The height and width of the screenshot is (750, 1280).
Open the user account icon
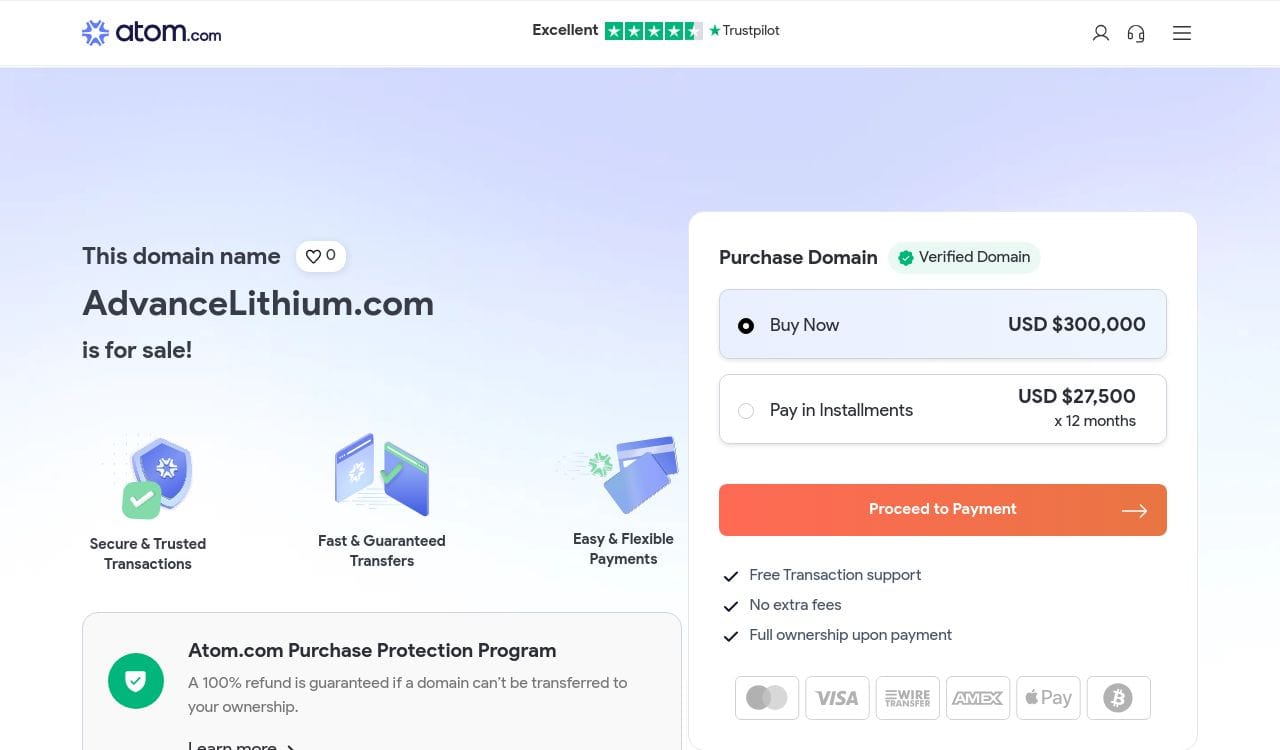pyautogui.click(x=1101, y=33)
